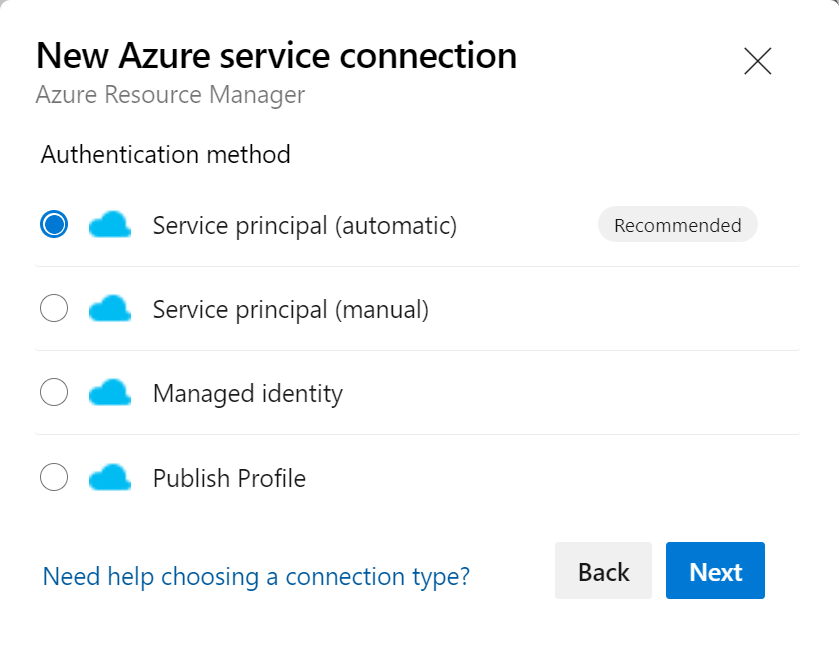Image resolution: width=839 pixels, height=650 pixels.
Task: Click the Recommended badge
Action: (677, 225)
